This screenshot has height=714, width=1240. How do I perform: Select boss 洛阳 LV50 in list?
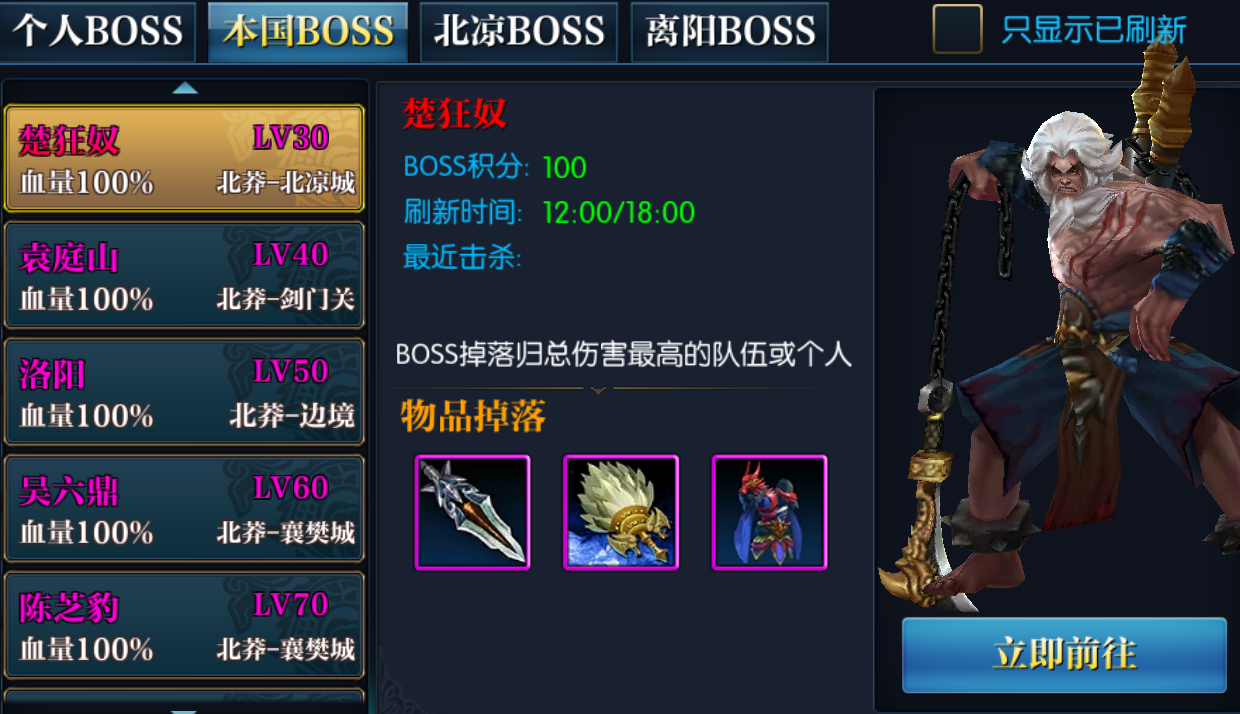click(185, 391)
